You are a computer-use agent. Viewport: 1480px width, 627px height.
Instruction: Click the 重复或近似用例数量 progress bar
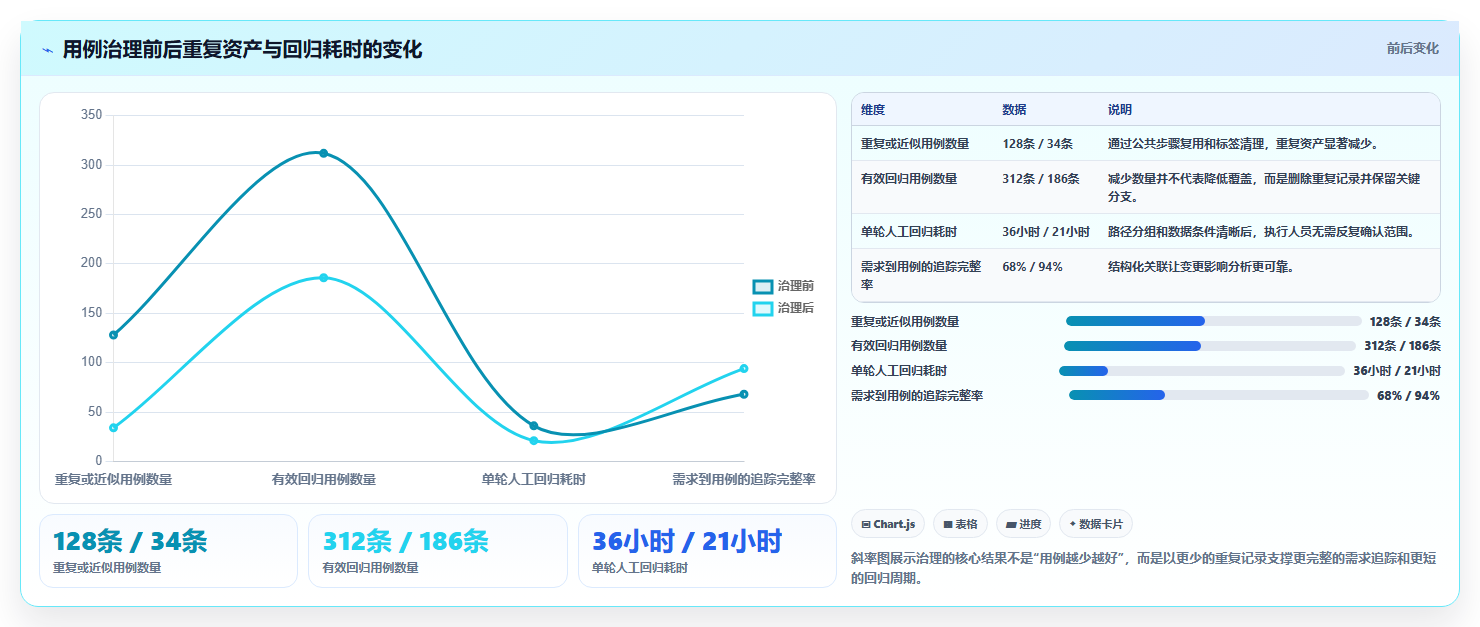click(x=1213, y=321)
